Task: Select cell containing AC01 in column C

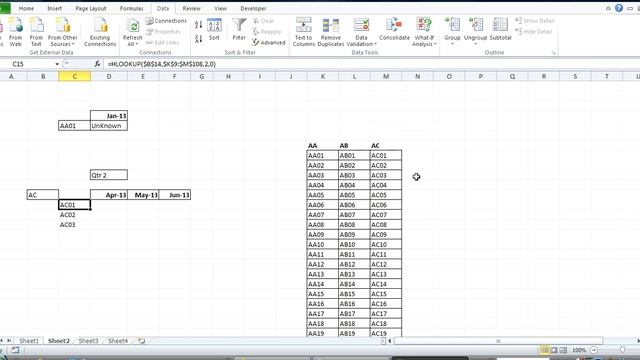Action: (x=74, y=205)
